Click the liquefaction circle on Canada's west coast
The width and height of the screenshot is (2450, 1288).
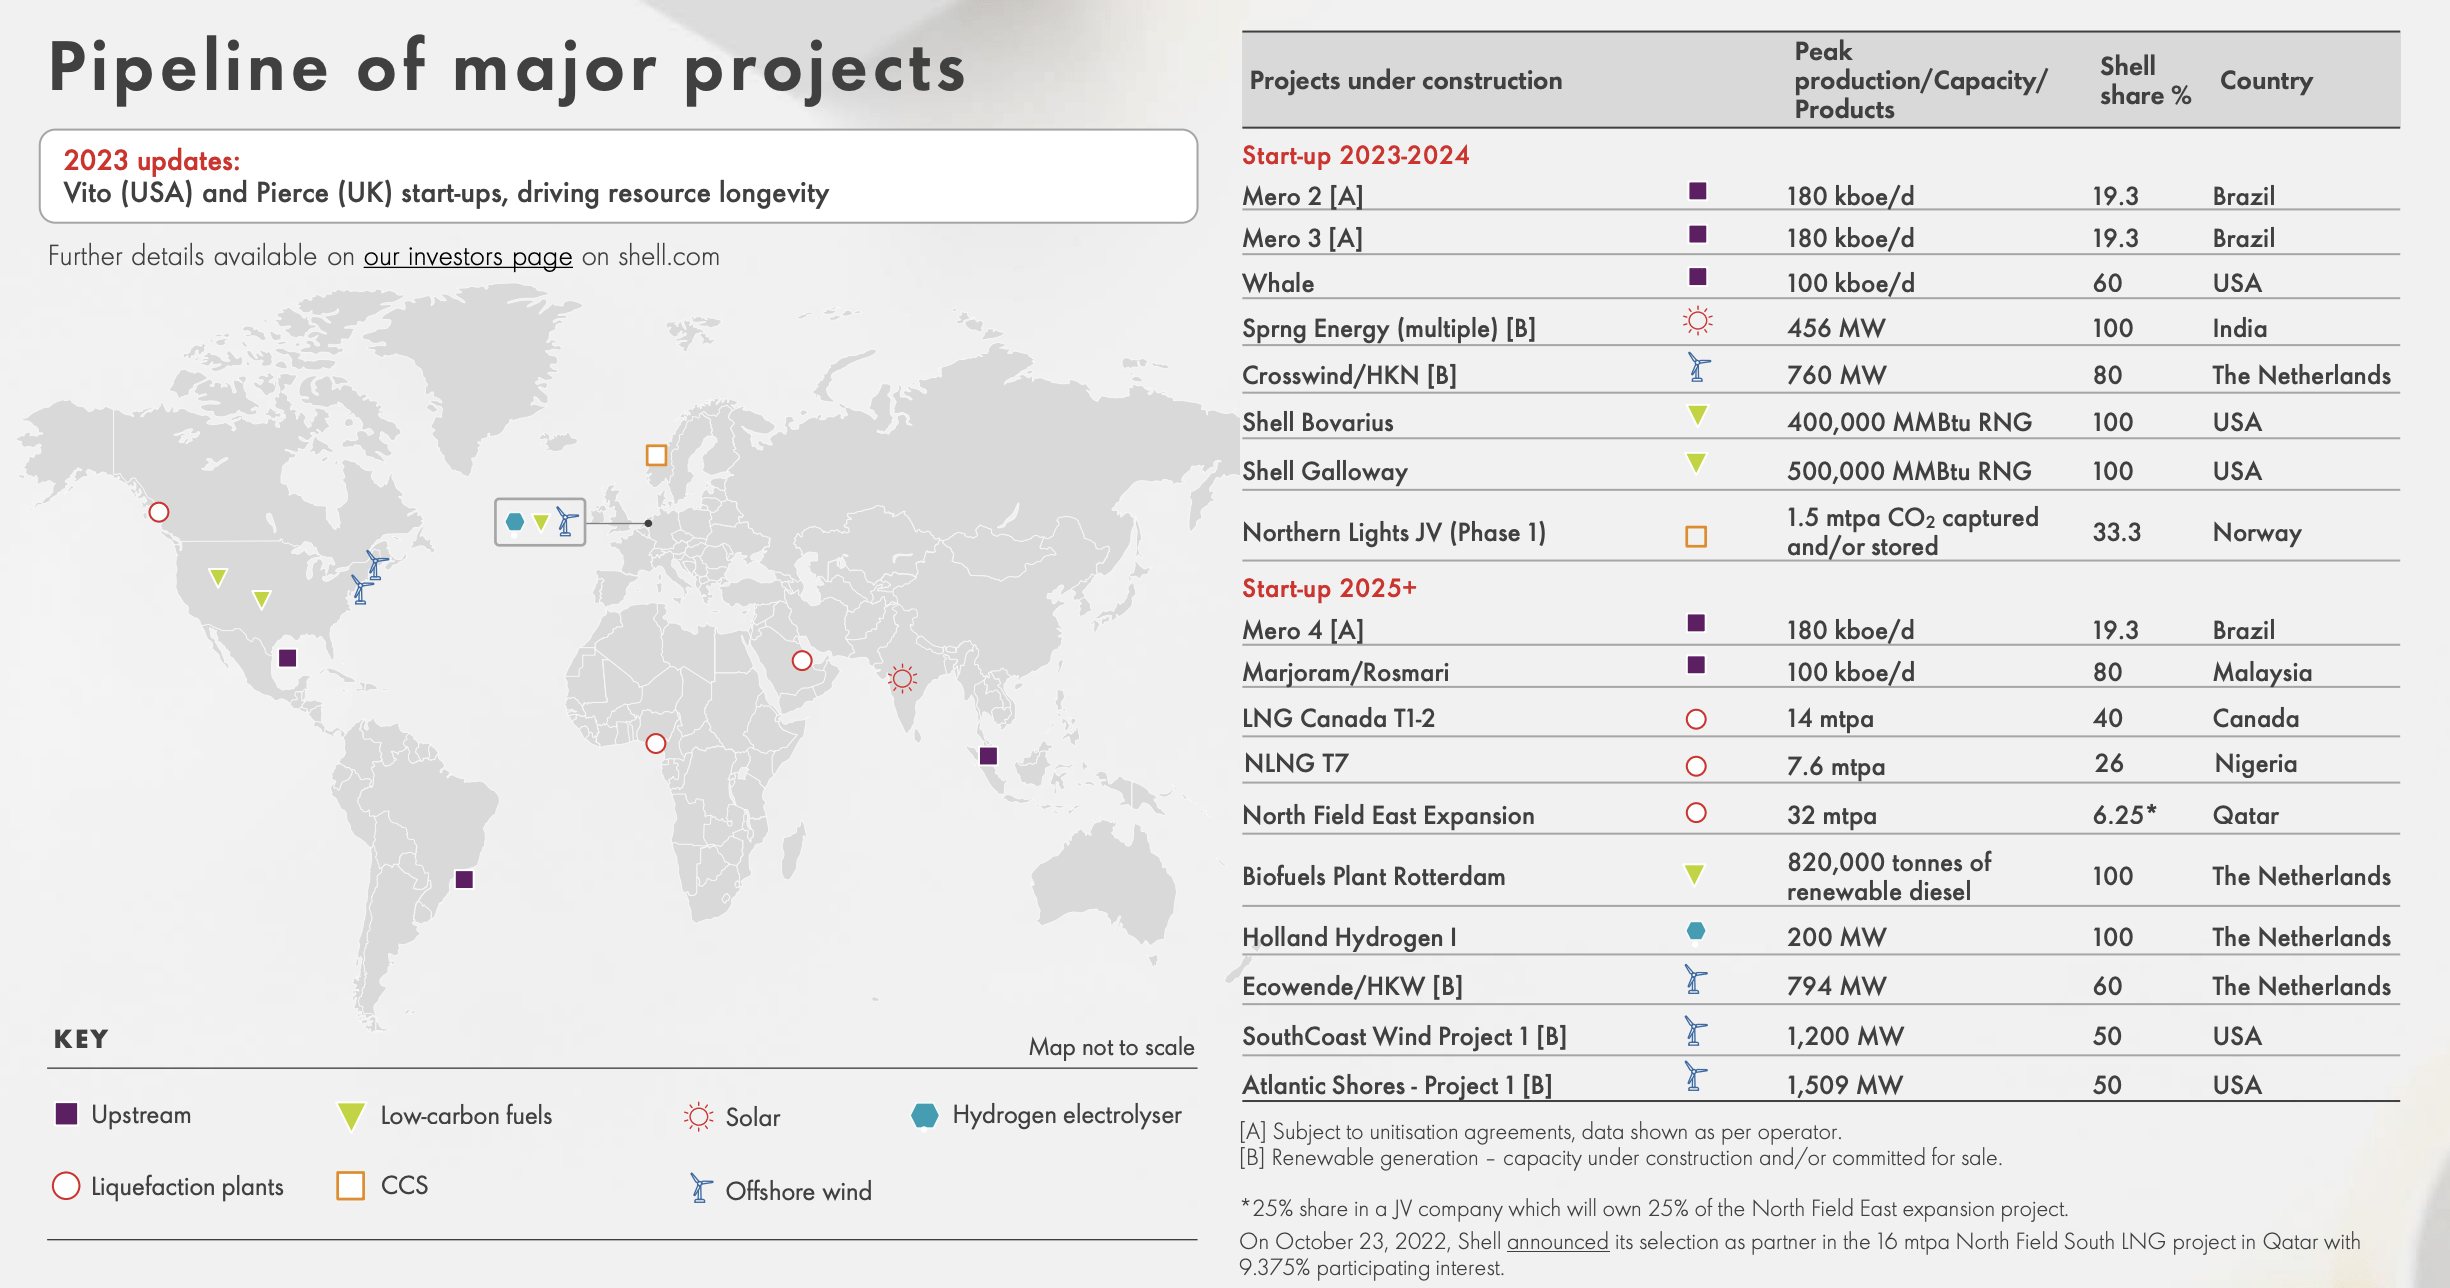point(158,512)
